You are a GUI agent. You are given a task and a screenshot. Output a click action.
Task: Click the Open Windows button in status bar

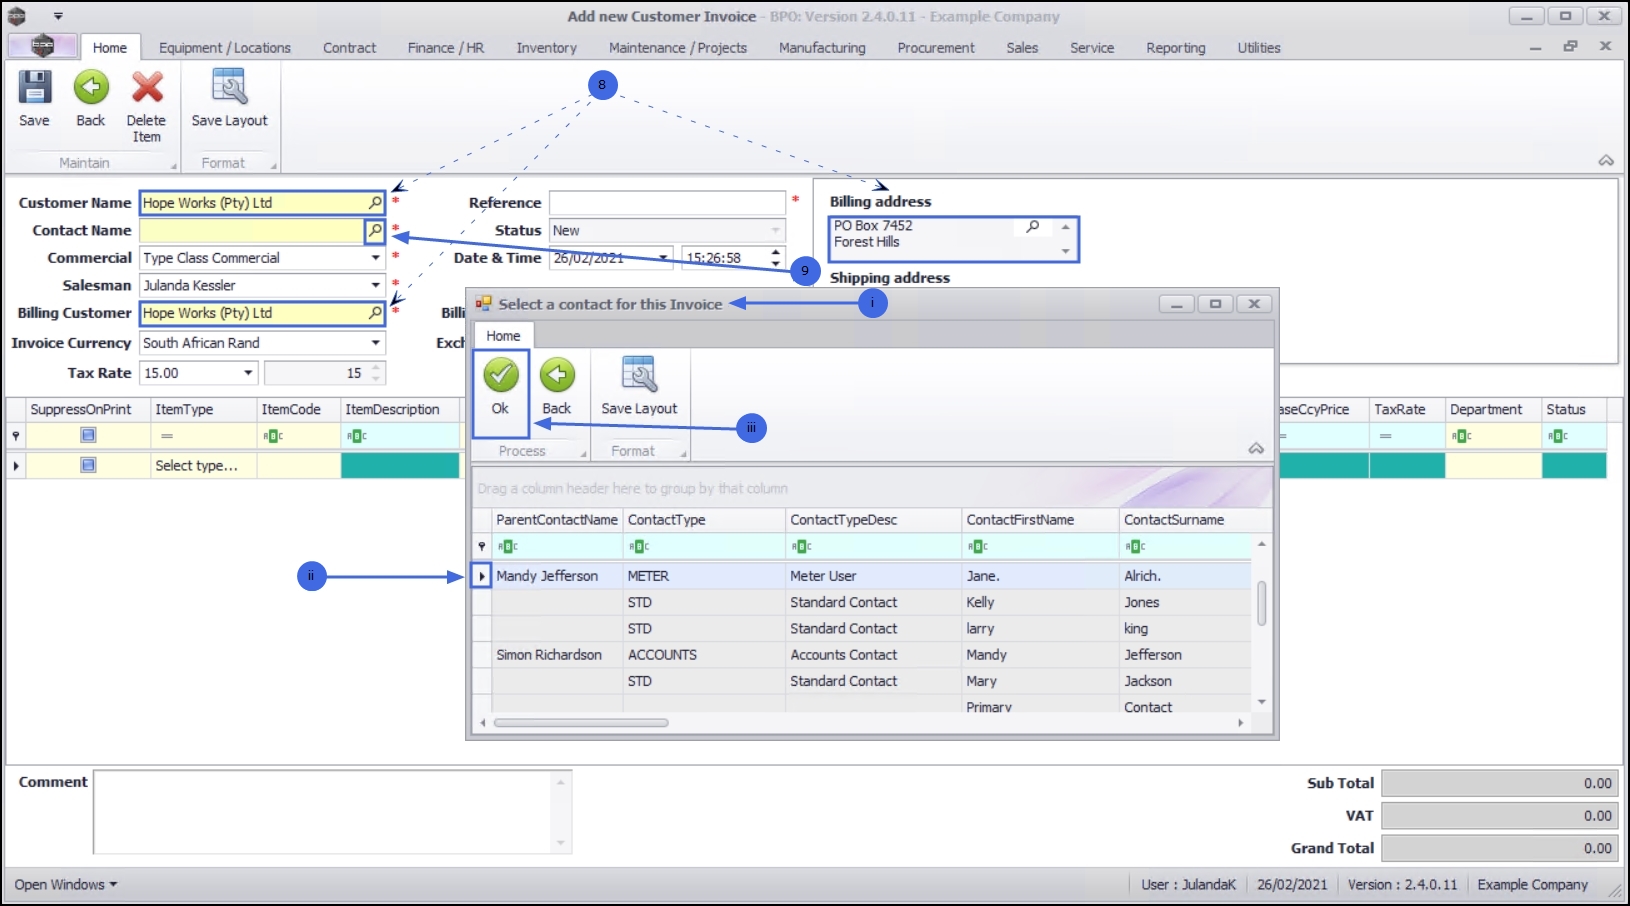[x=65, y=885]
